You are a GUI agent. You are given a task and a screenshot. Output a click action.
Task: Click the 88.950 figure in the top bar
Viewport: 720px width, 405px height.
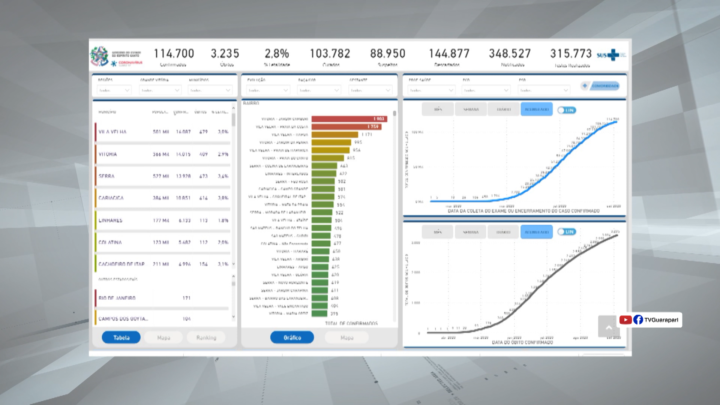tap(388, 54)
